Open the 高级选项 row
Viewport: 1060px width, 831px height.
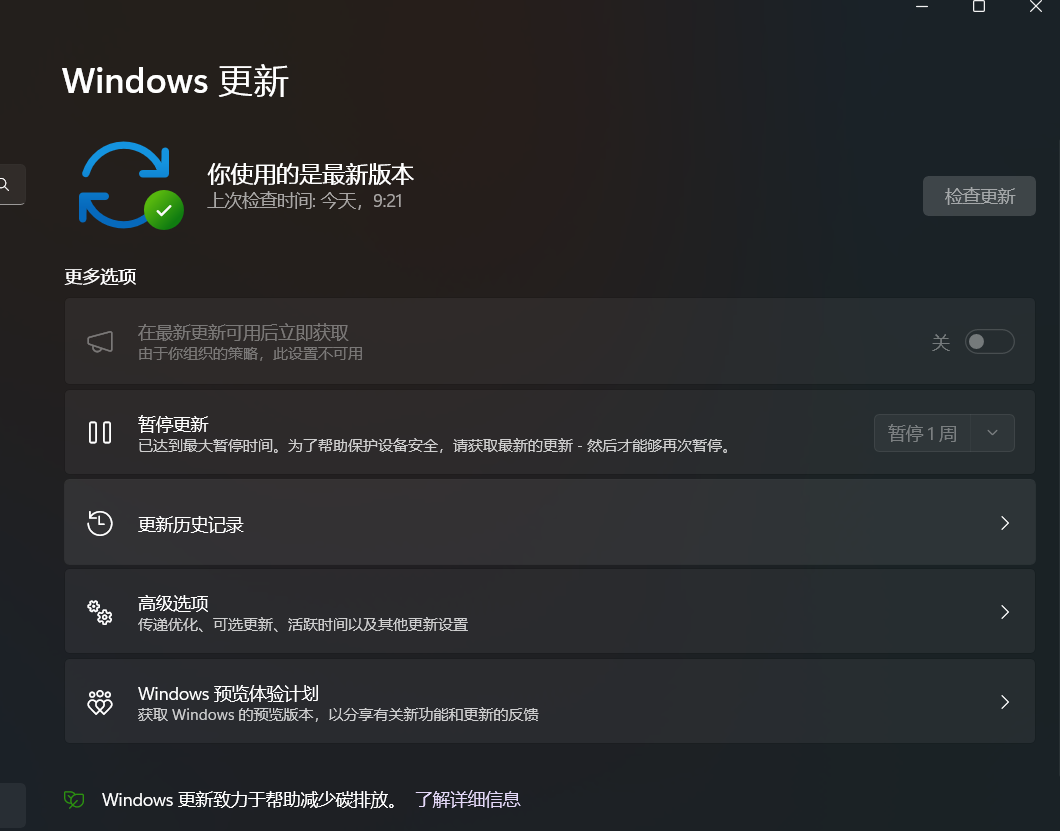(x=550, y=611)
